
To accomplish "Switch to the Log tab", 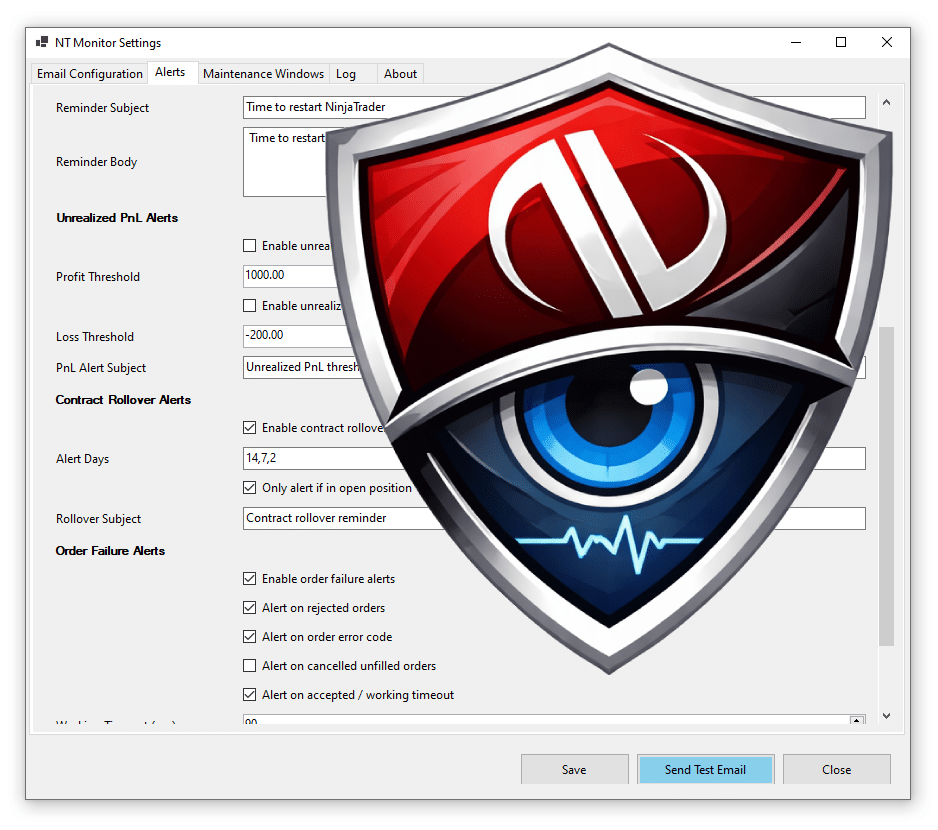I will click(345, 73).
